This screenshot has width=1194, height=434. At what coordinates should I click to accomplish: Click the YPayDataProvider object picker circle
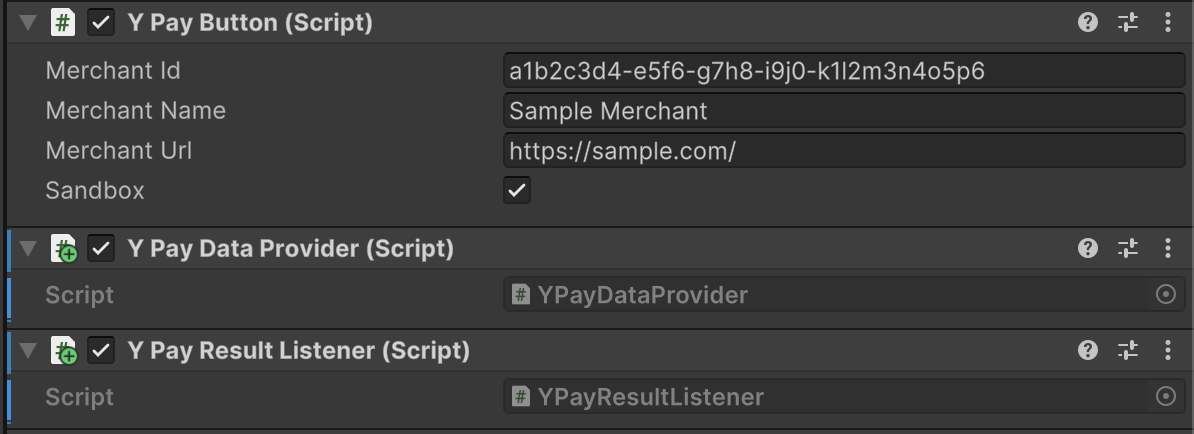tap(1165, 295)
